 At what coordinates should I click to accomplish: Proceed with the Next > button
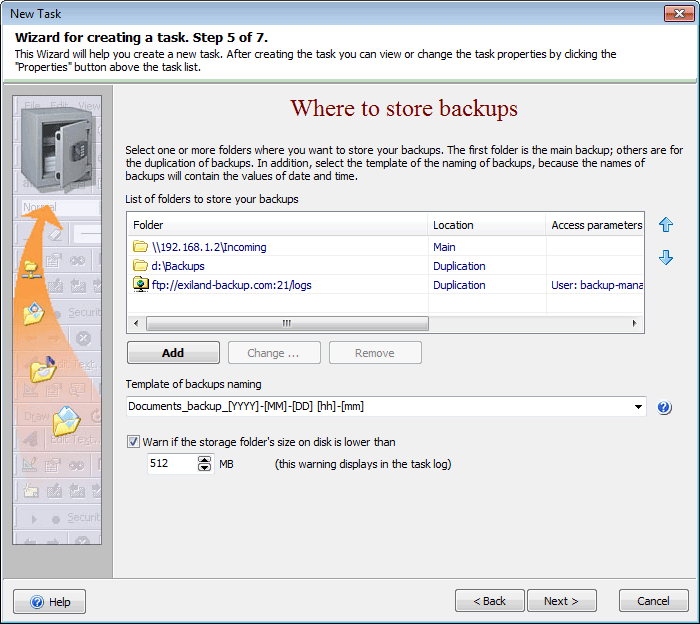click(x=562, y=601)
